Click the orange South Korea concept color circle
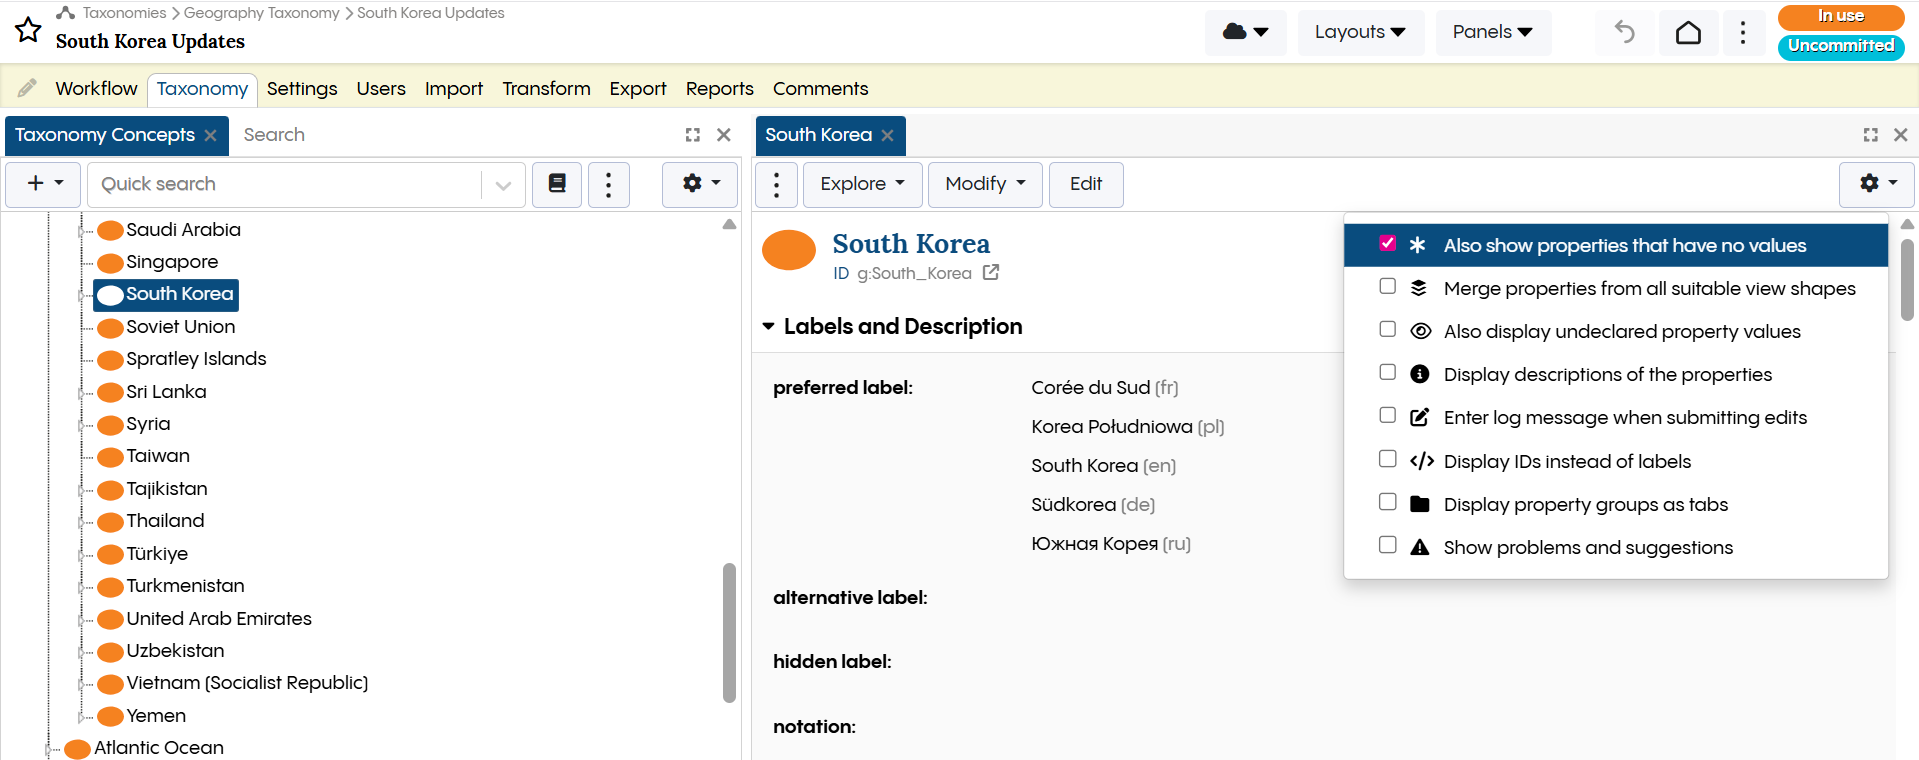 tap(789, 250)
